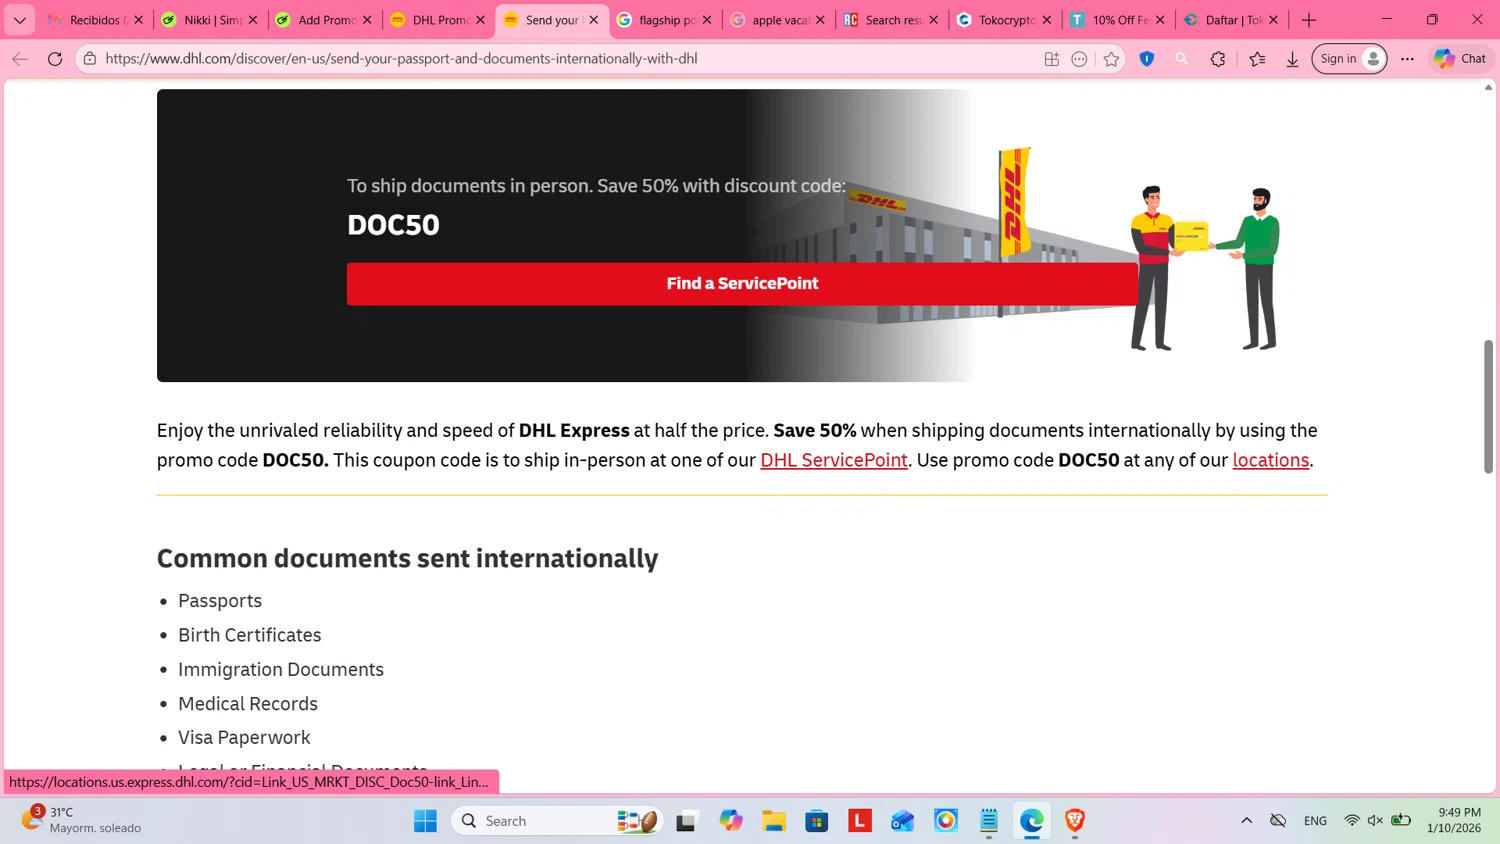Open Copilot from the taskbar
Image resolution: width=1500 pixels, height=844 pixels.
731,821
